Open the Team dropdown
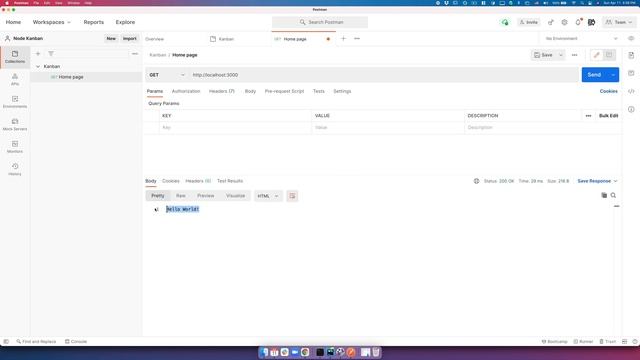Screen dimensions: 640x360 tap(619, 22)
